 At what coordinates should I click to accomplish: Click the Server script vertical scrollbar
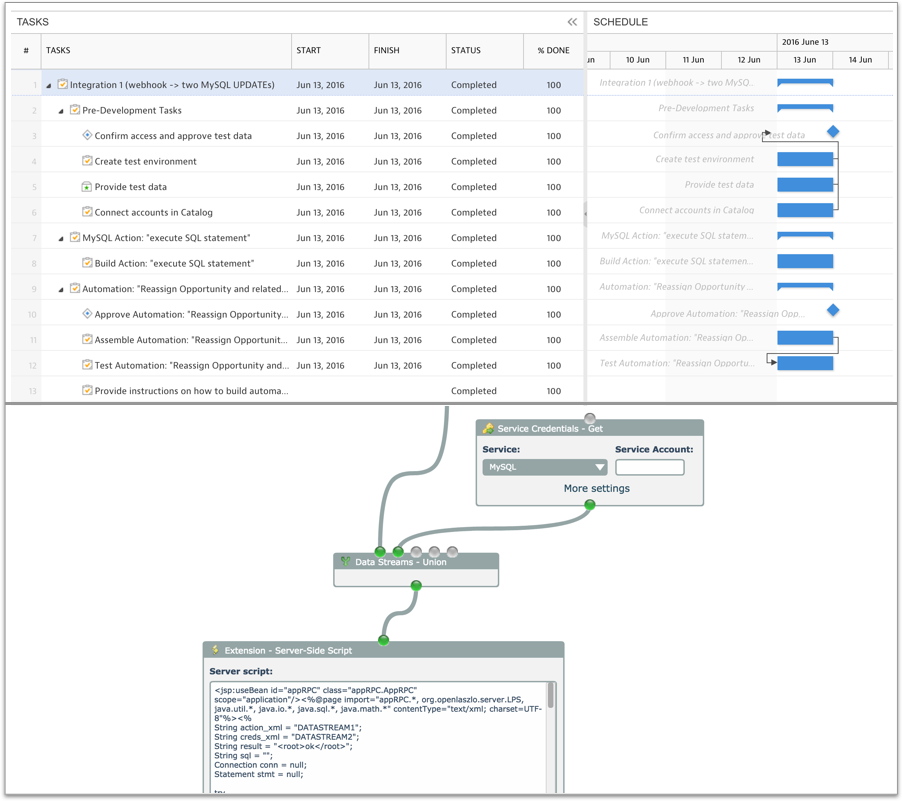point(550,696)
